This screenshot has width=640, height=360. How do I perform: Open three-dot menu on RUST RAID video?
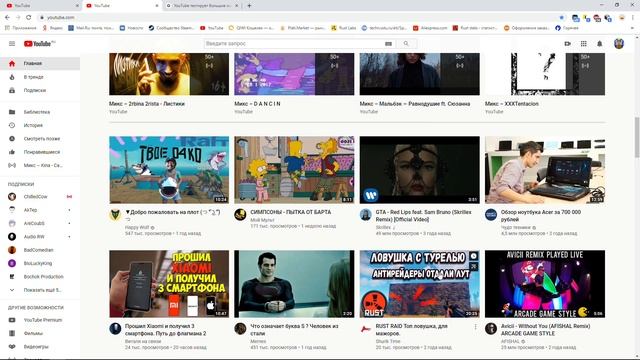tap(476, 327)
